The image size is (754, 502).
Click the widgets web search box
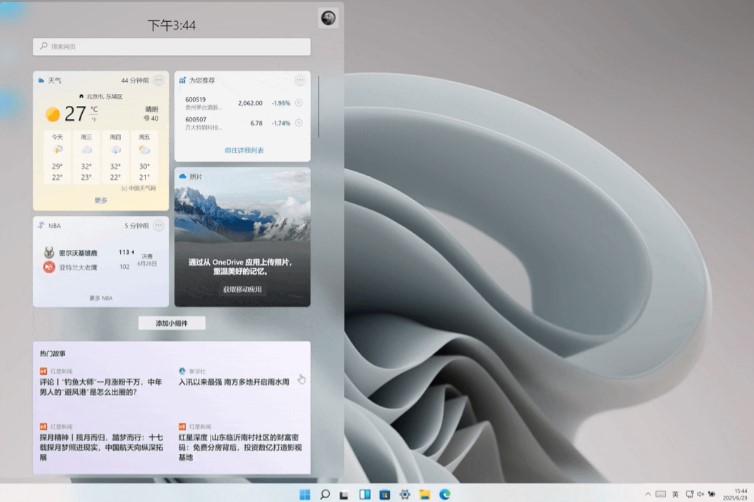tap(172, 47)
